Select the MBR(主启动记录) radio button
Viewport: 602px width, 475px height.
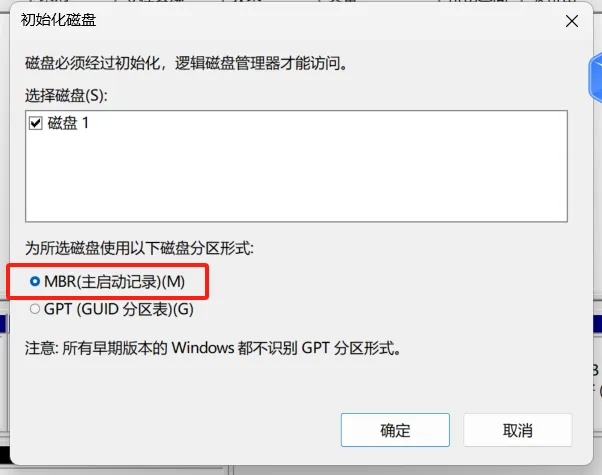[35, 281]
